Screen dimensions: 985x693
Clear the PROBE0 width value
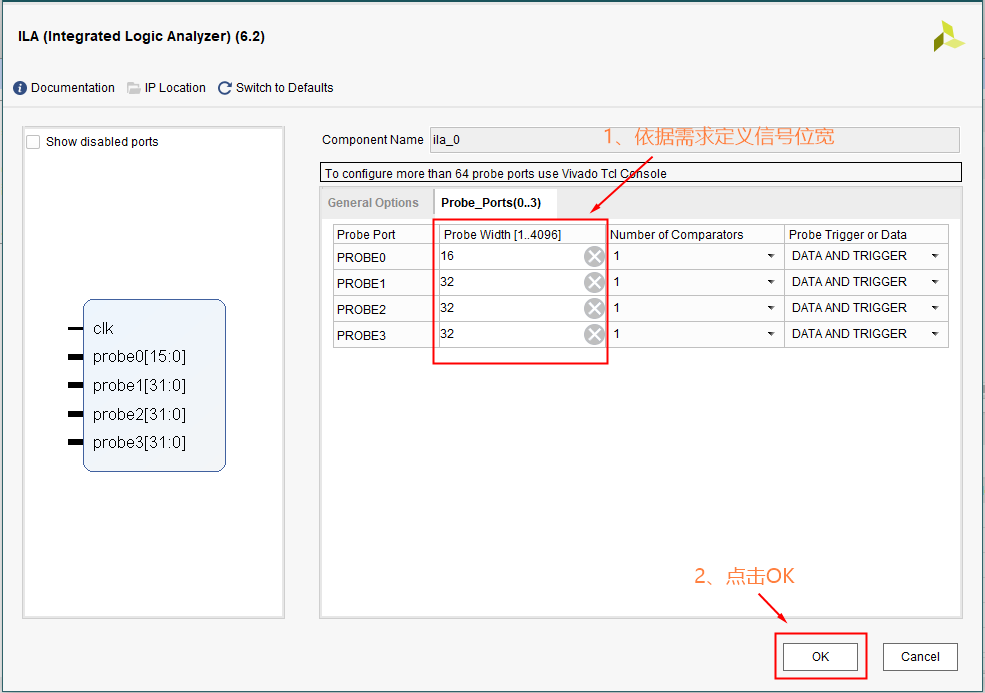click(594, 256)
